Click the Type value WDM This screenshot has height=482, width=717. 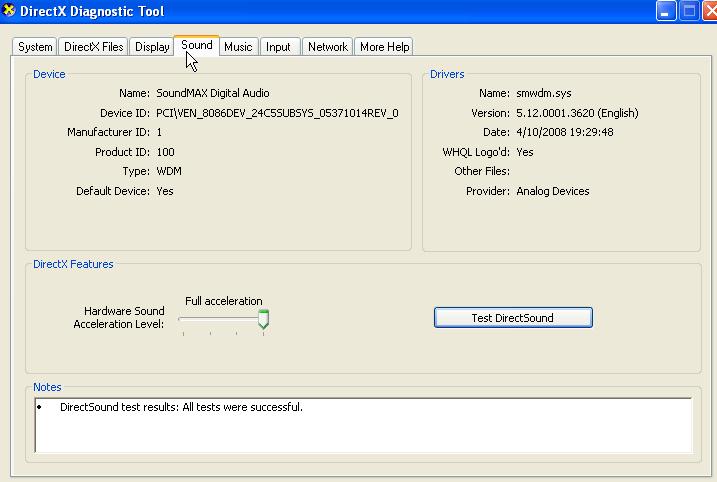tap(169, 171)
